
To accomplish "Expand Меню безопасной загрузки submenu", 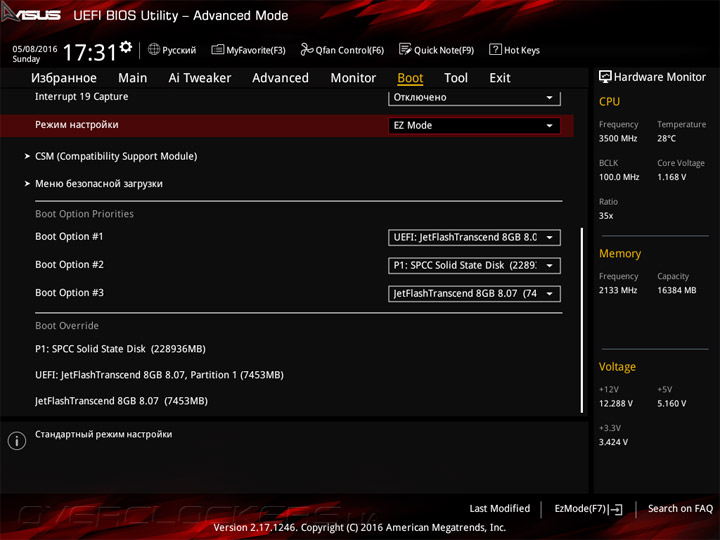I will pyautogui.click(x=99, y=184).
